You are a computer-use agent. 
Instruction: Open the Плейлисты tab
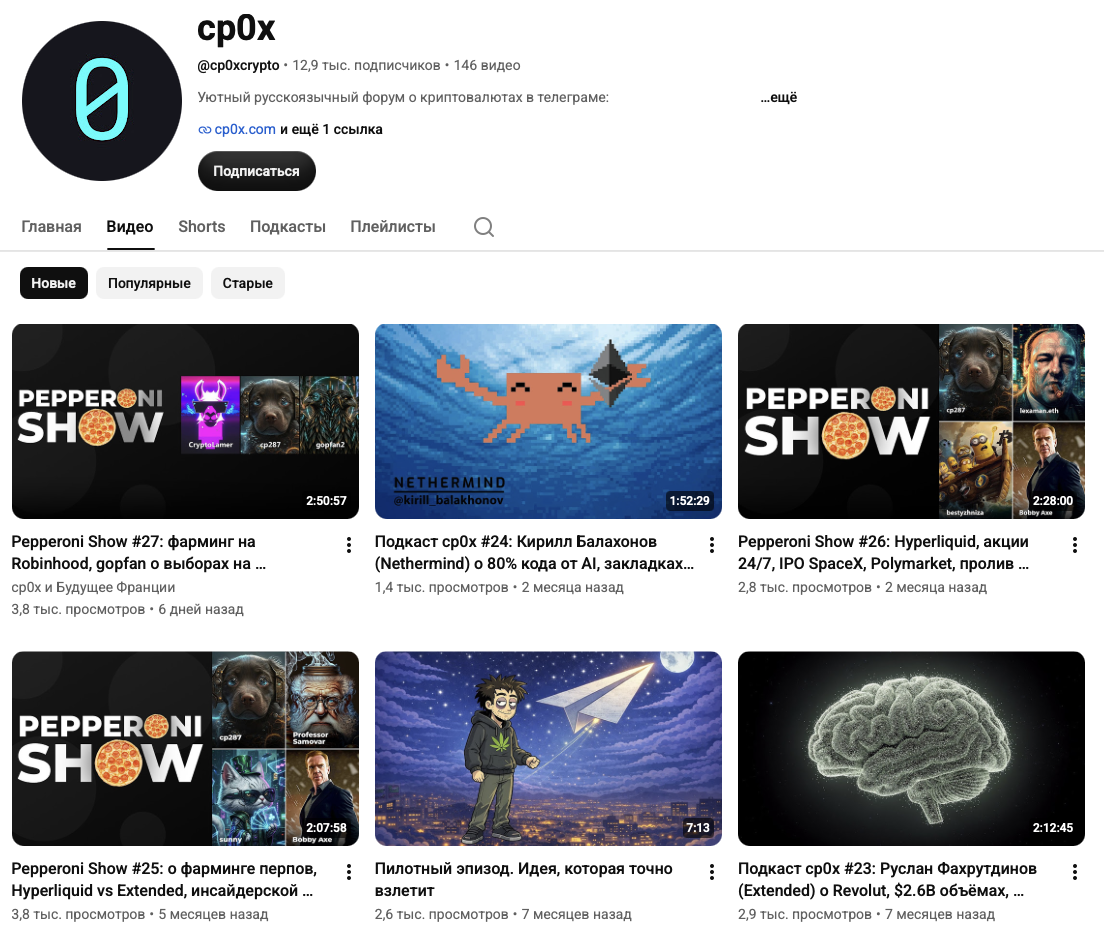(x=393, y=227)
